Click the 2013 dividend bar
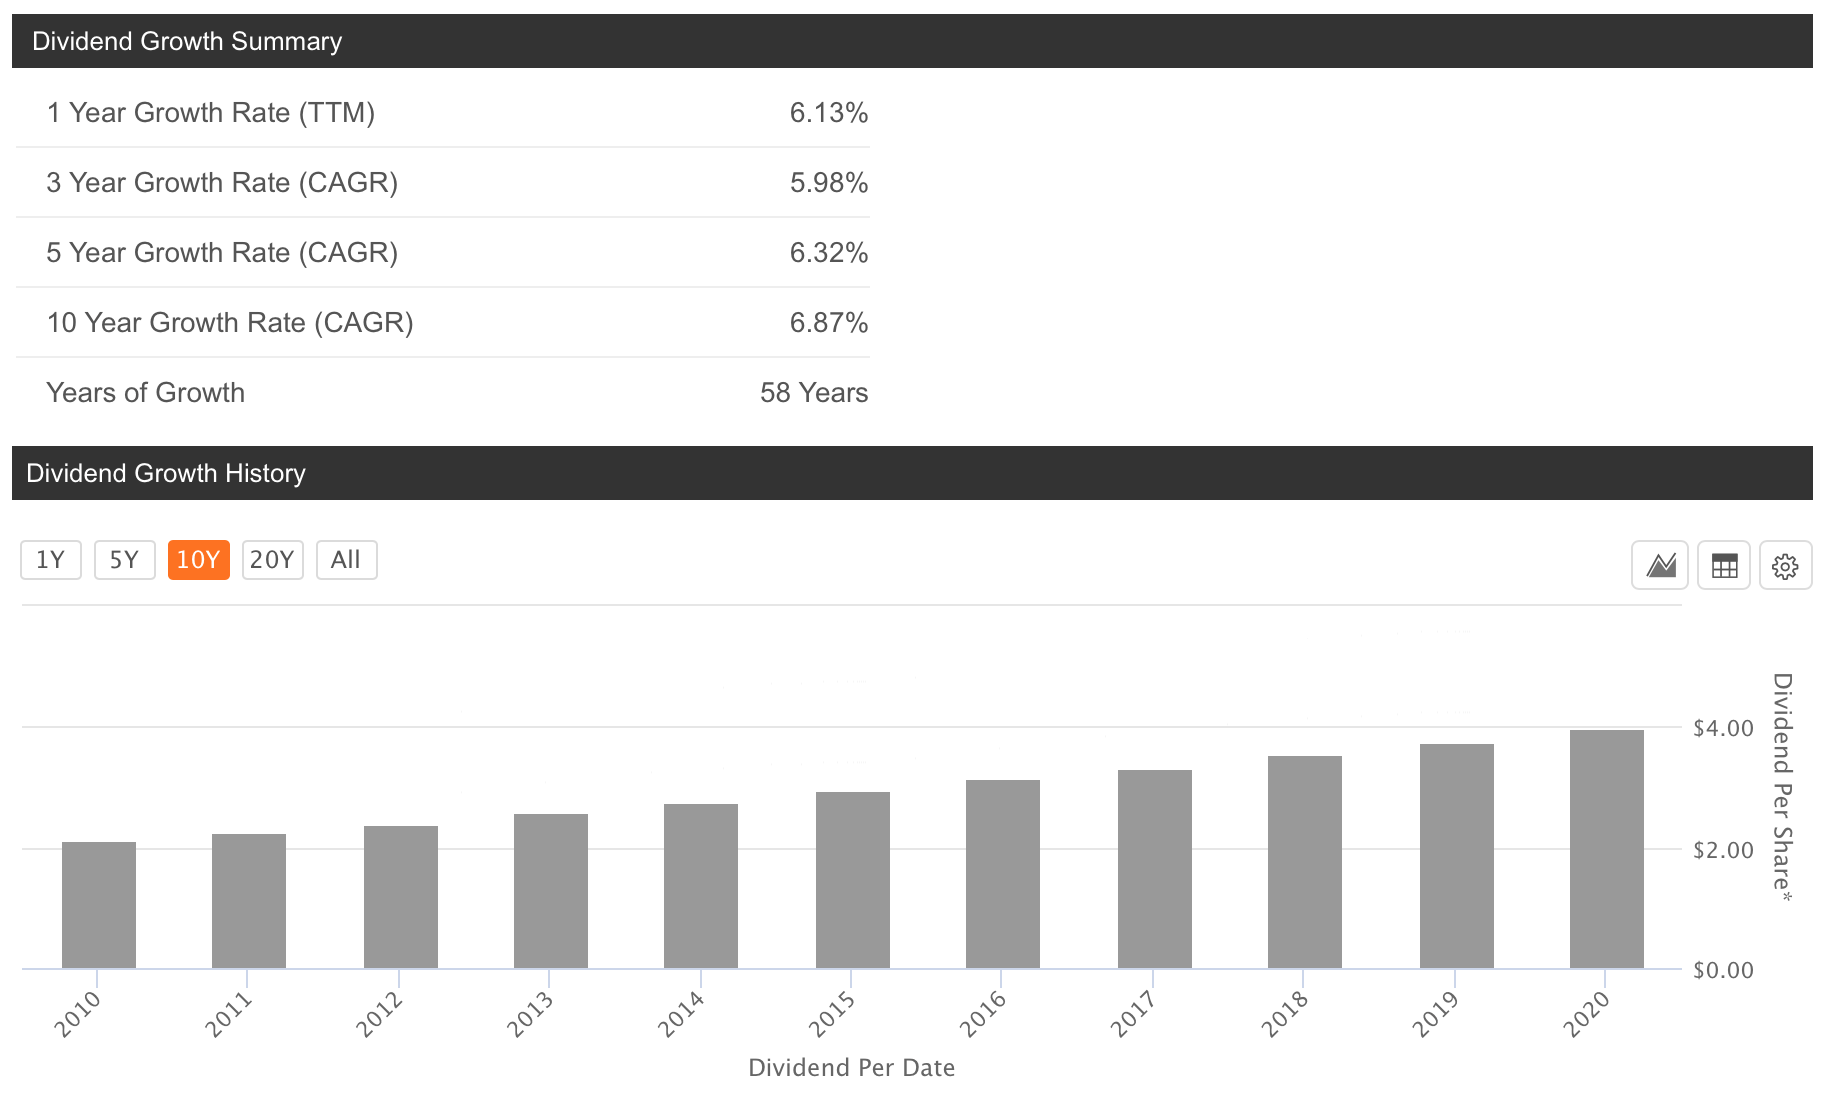The image size is (1838, 1106). [x=551, y=891]
